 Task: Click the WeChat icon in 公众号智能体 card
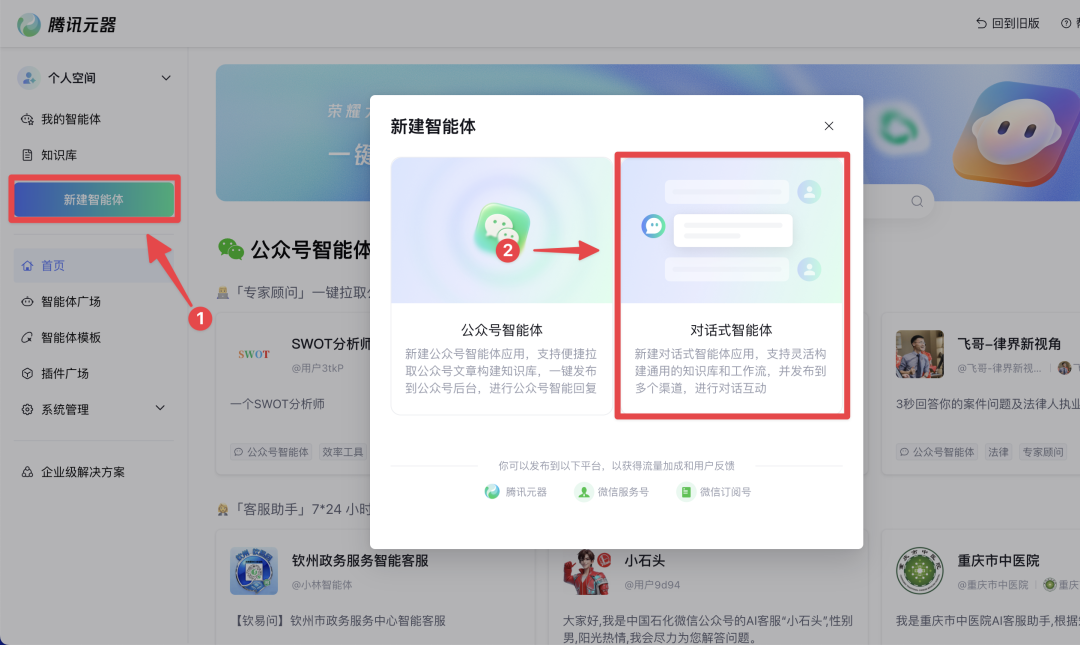pyautogui.click(x=501, y=229)
